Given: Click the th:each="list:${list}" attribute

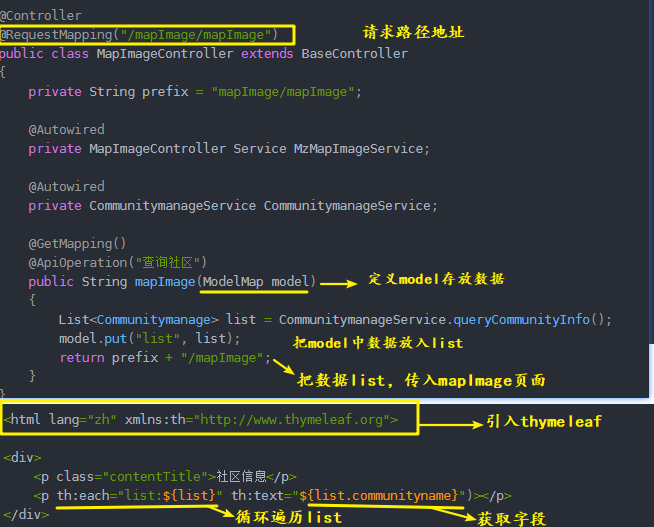Looking at the screenshot, I should point(139,496).
